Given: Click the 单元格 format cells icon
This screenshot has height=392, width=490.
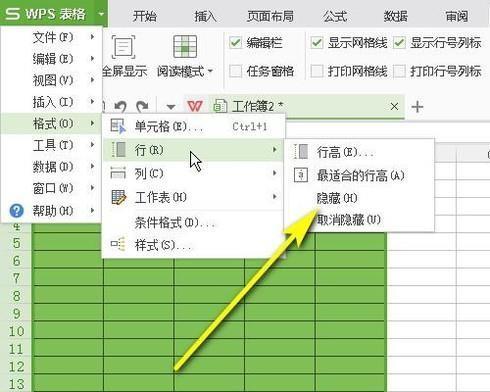Looking at the screenshot, I should coord(118,127).
